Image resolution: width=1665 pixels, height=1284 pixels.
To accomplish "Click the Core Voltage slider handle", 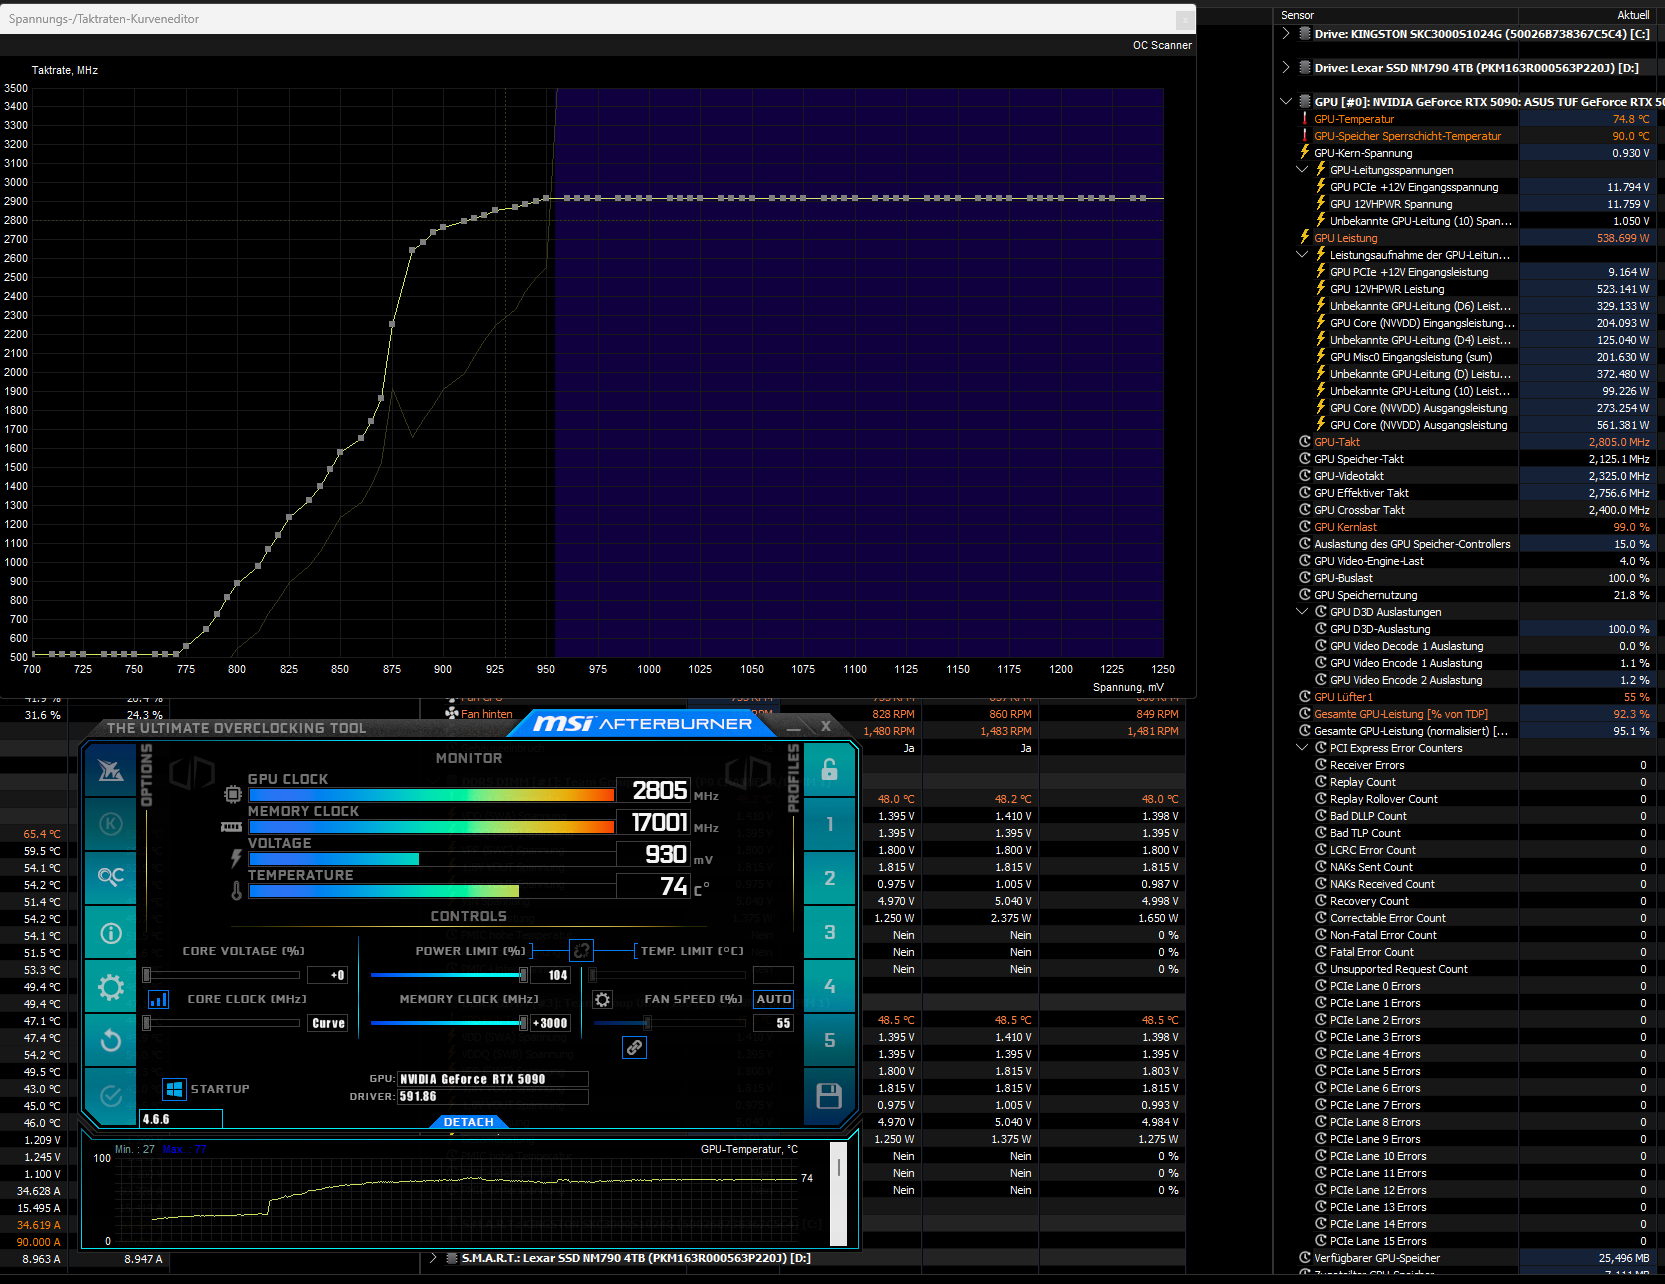I will (147, 975).
